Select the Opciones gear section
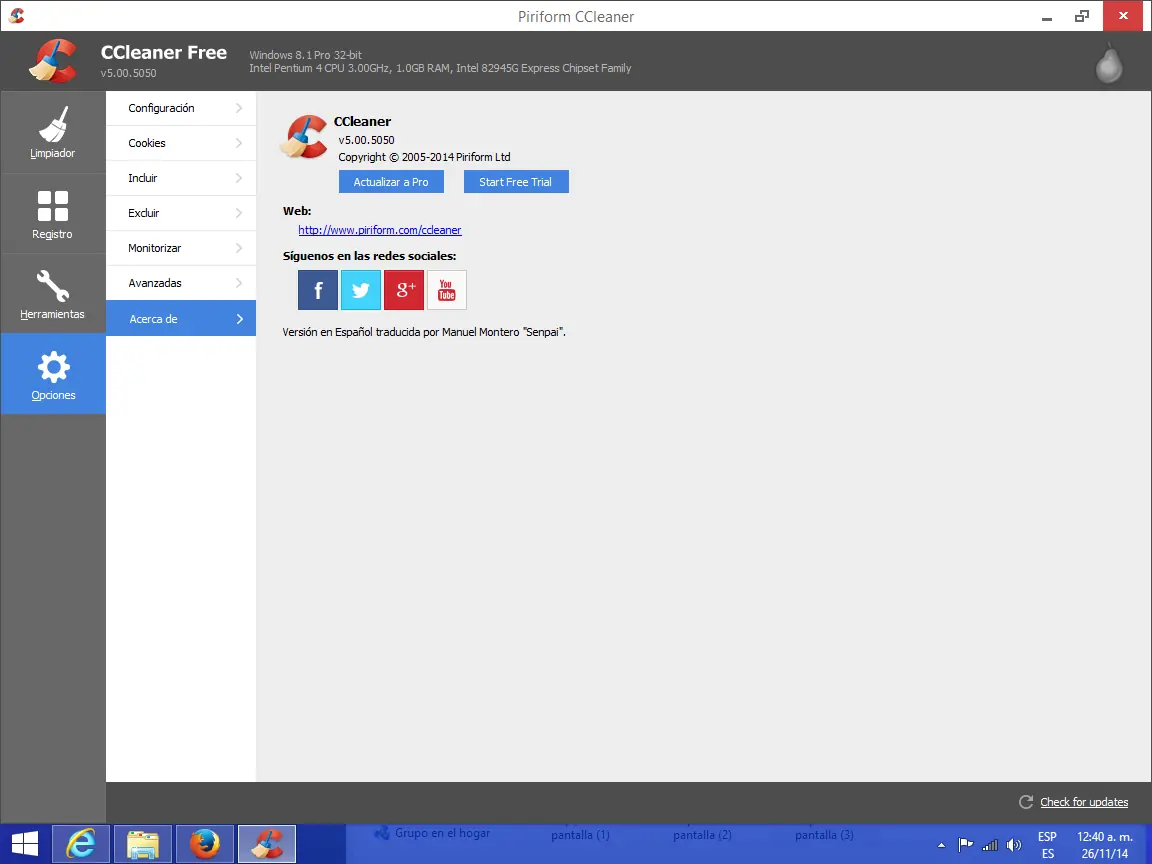Image resolution: width=1152 pixels, height=864 pixels. (53, 374)
